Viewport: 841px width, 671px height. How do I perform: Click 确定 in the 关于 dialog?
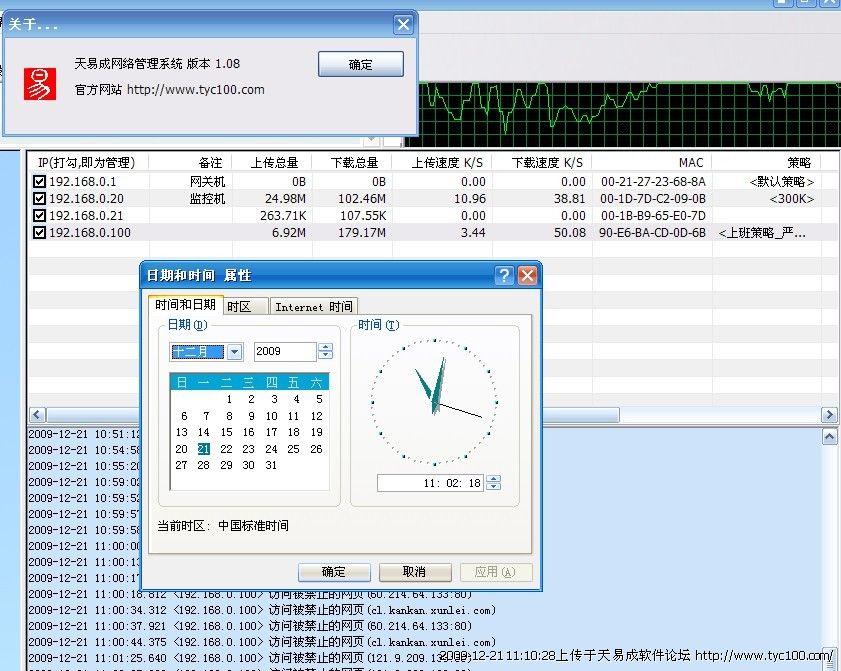(360, 64)
